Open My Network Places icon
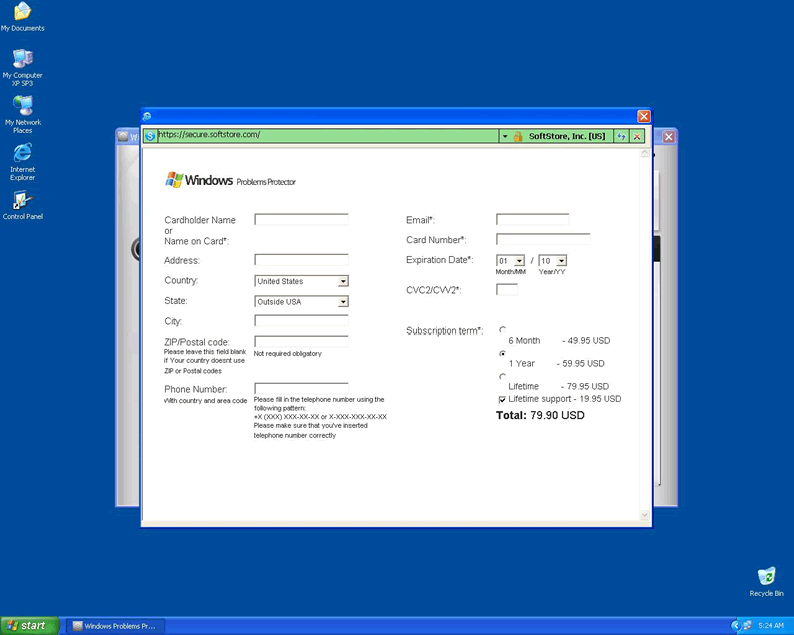Viewport: 794px width, 635px height. pyautogui.click(x=22, y=106)
